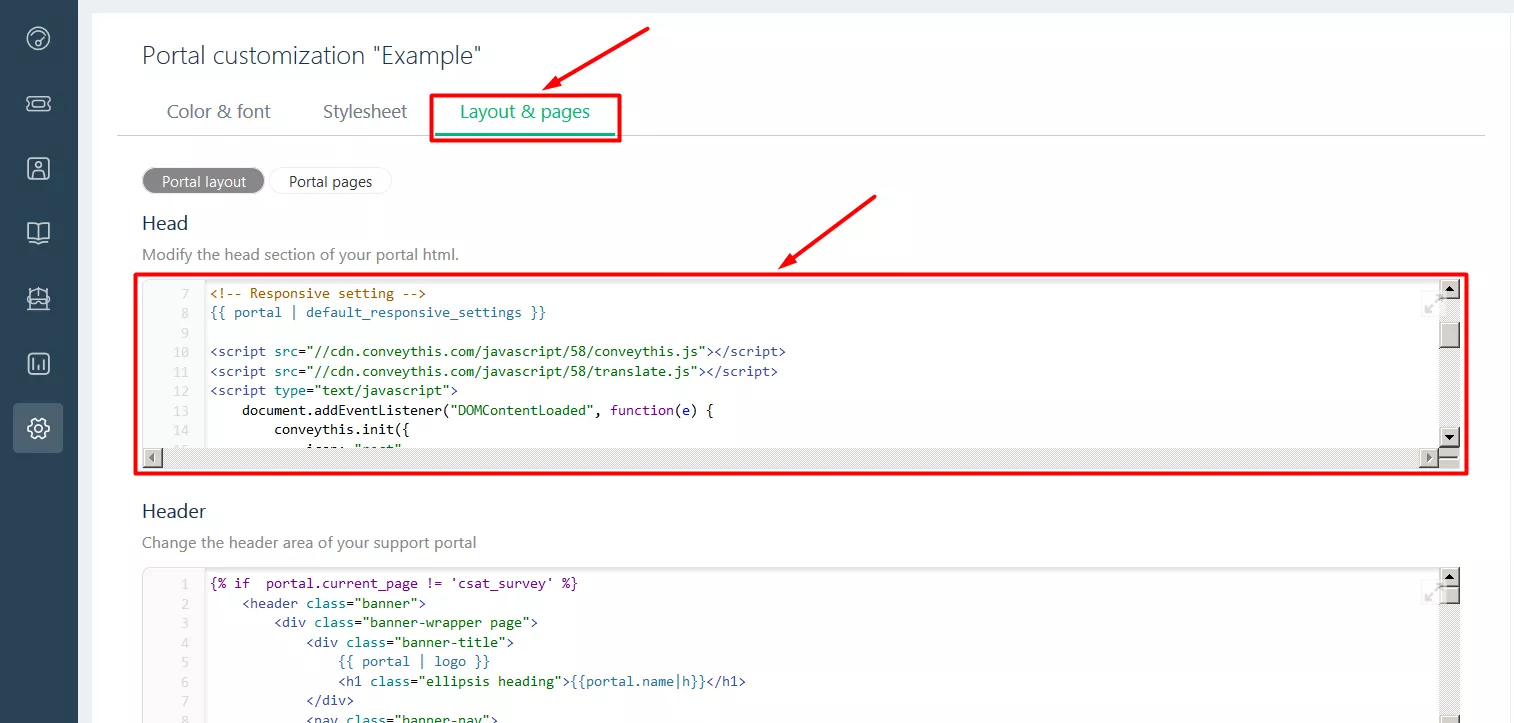Expand the Head code editor to fullscreen

coord(1432,305)
